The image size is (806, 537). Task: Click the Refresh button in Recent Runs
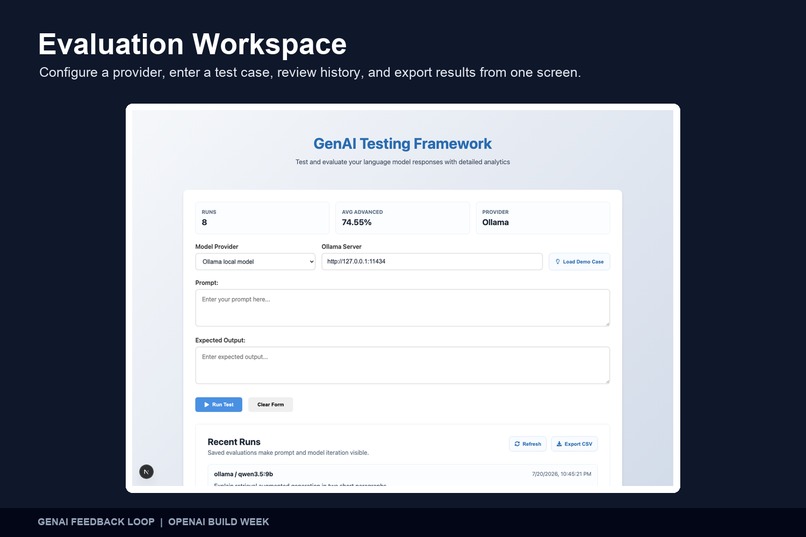(x=528, y=444)
